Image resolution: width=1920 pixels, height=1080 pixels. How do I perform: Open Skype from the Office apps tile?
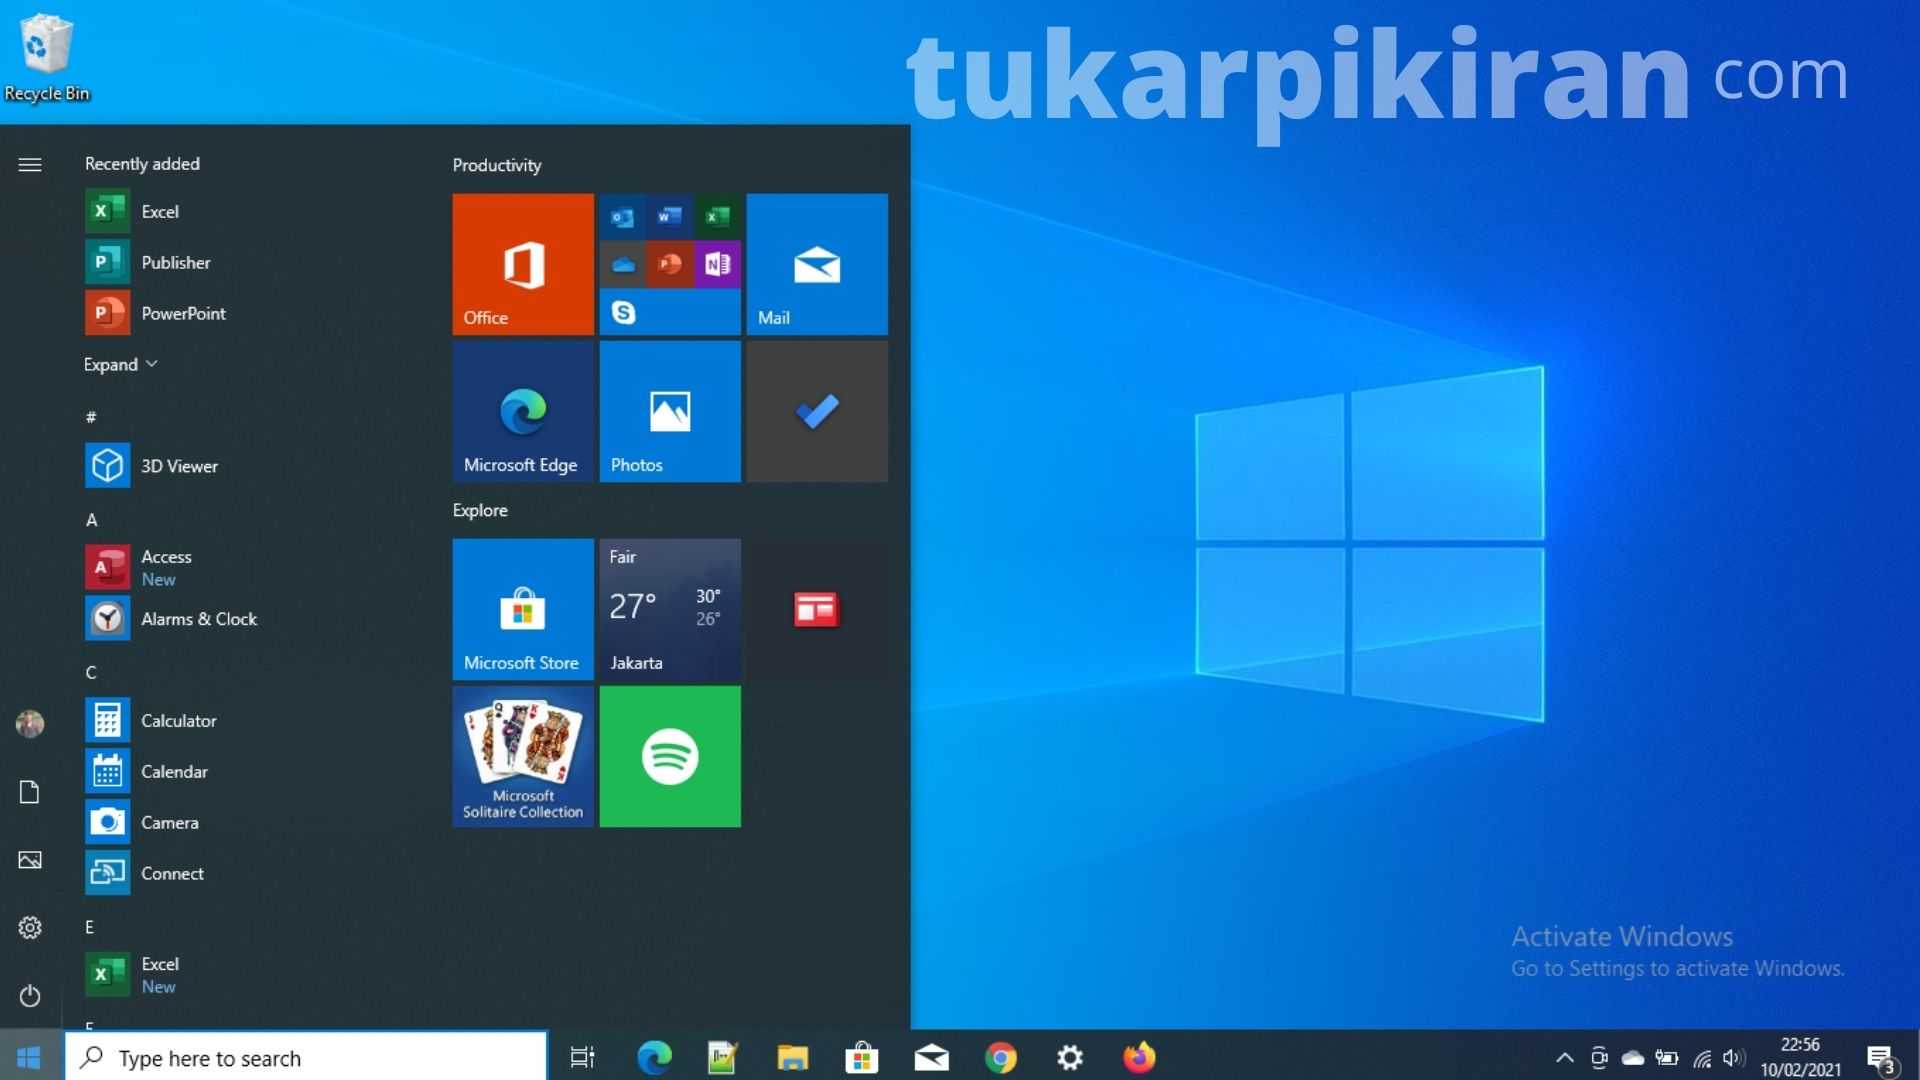pyautogui.click(x=623, y=312)
